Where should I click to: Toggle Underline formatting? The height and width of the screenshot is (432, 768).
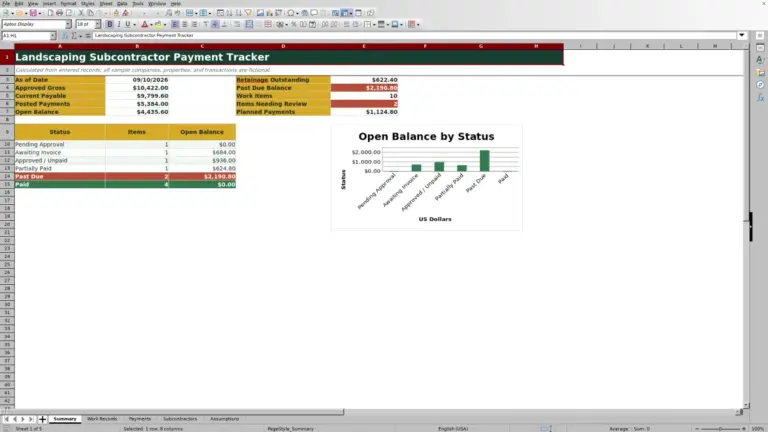point(127,24)
